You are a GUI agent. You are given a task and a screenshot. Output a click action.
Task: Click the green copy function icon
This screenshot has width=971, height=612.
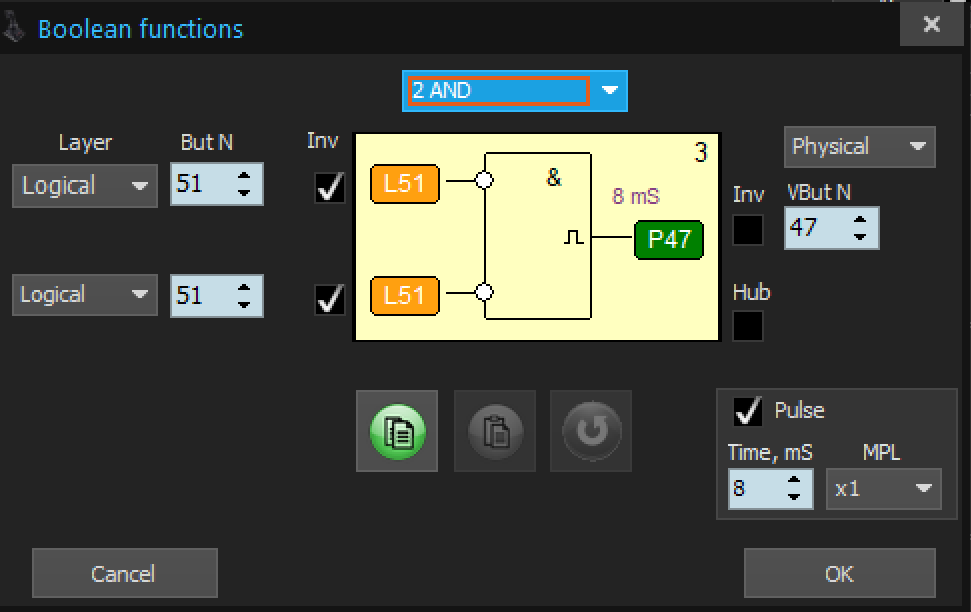(397, 431)
